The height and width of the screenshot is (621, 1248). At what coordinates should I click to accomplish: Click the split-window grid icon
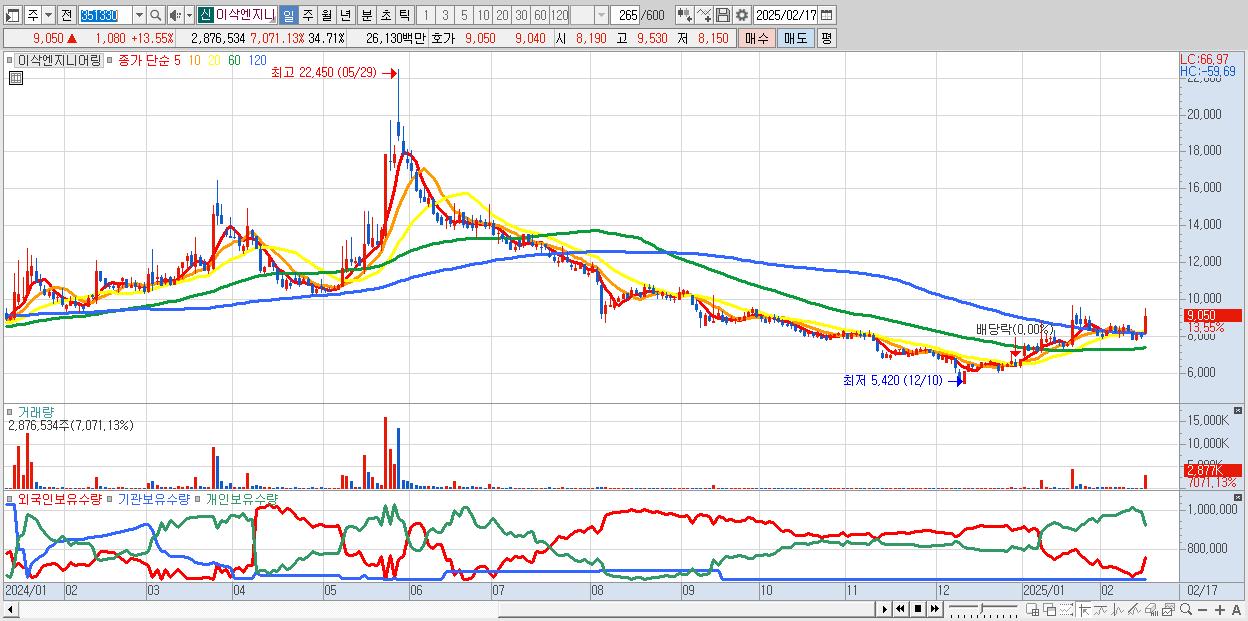pyautogui.click(x=1033, y=609)
